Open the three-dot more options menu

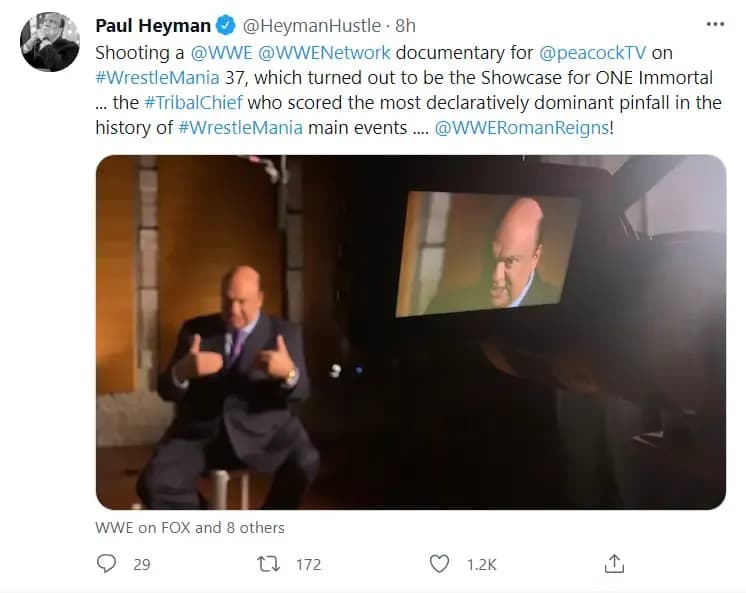(715, 24)
